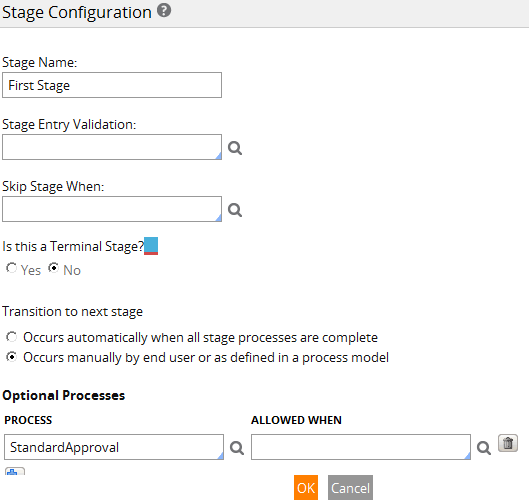Viewport: 529px width, 500px height.
Task: Open Skip Stage When lookup magnifier
Action: pyautogui.click(x=235, y=210)
